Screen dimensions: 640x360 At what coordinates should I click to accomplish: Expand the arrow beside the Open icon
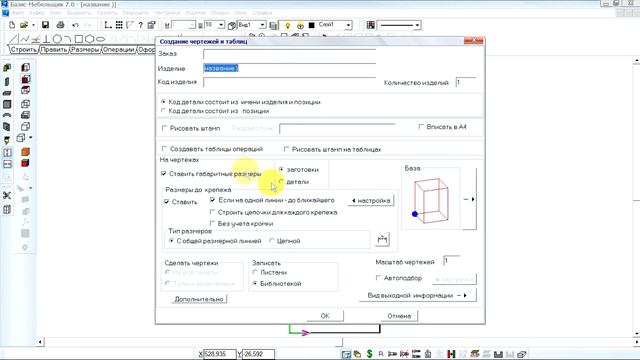(33, 25)
